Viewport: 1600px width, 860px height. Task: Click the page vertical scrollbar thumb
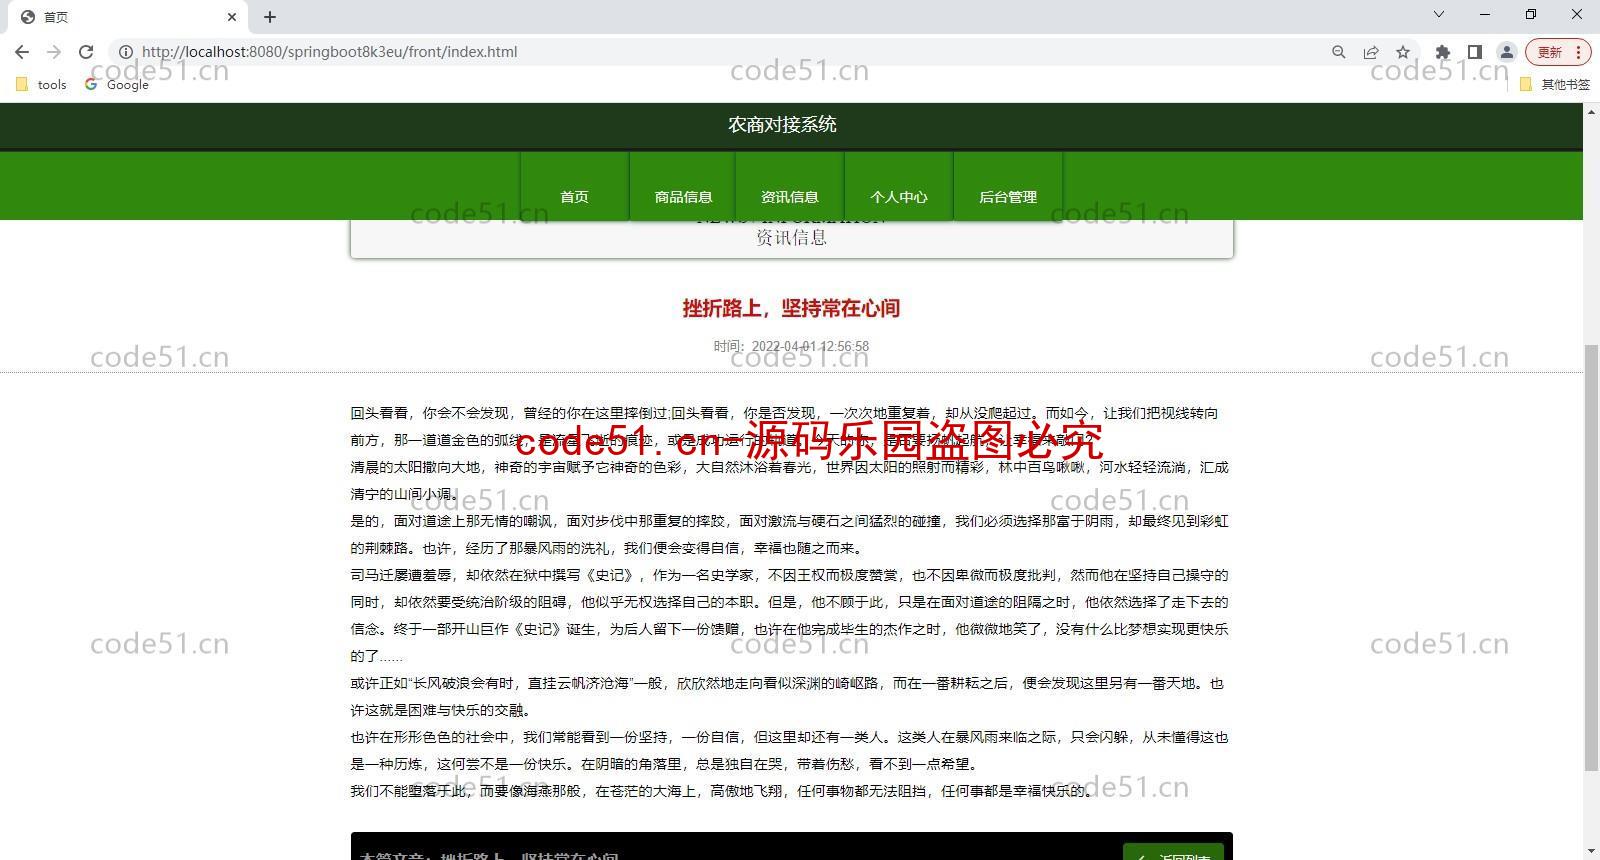(x=1591, y=557)
